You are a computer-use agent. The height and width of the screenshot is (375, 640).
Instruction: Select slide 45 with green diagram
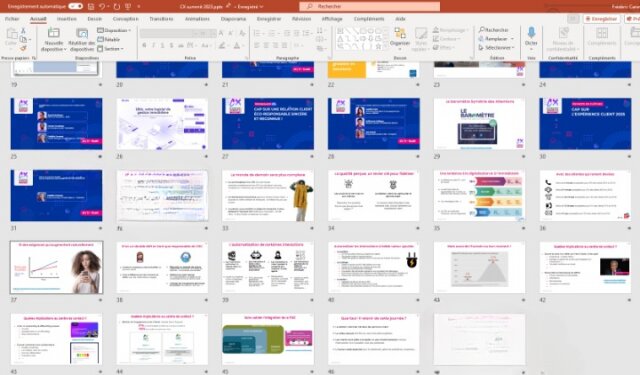268,339
